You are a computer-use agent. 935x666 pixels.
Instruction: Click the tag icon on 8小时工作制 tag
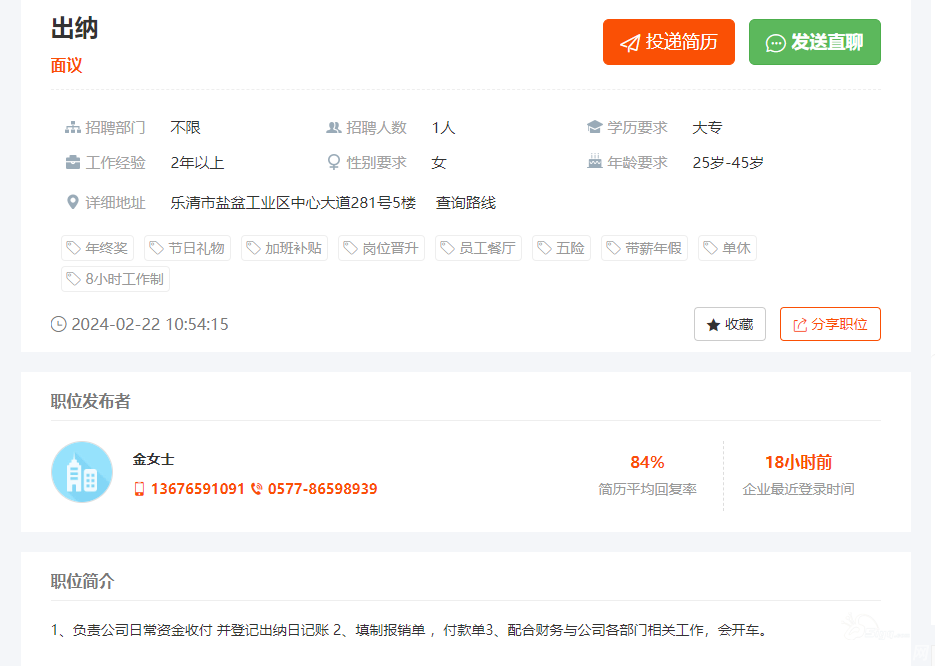click(x=73, y=279)
